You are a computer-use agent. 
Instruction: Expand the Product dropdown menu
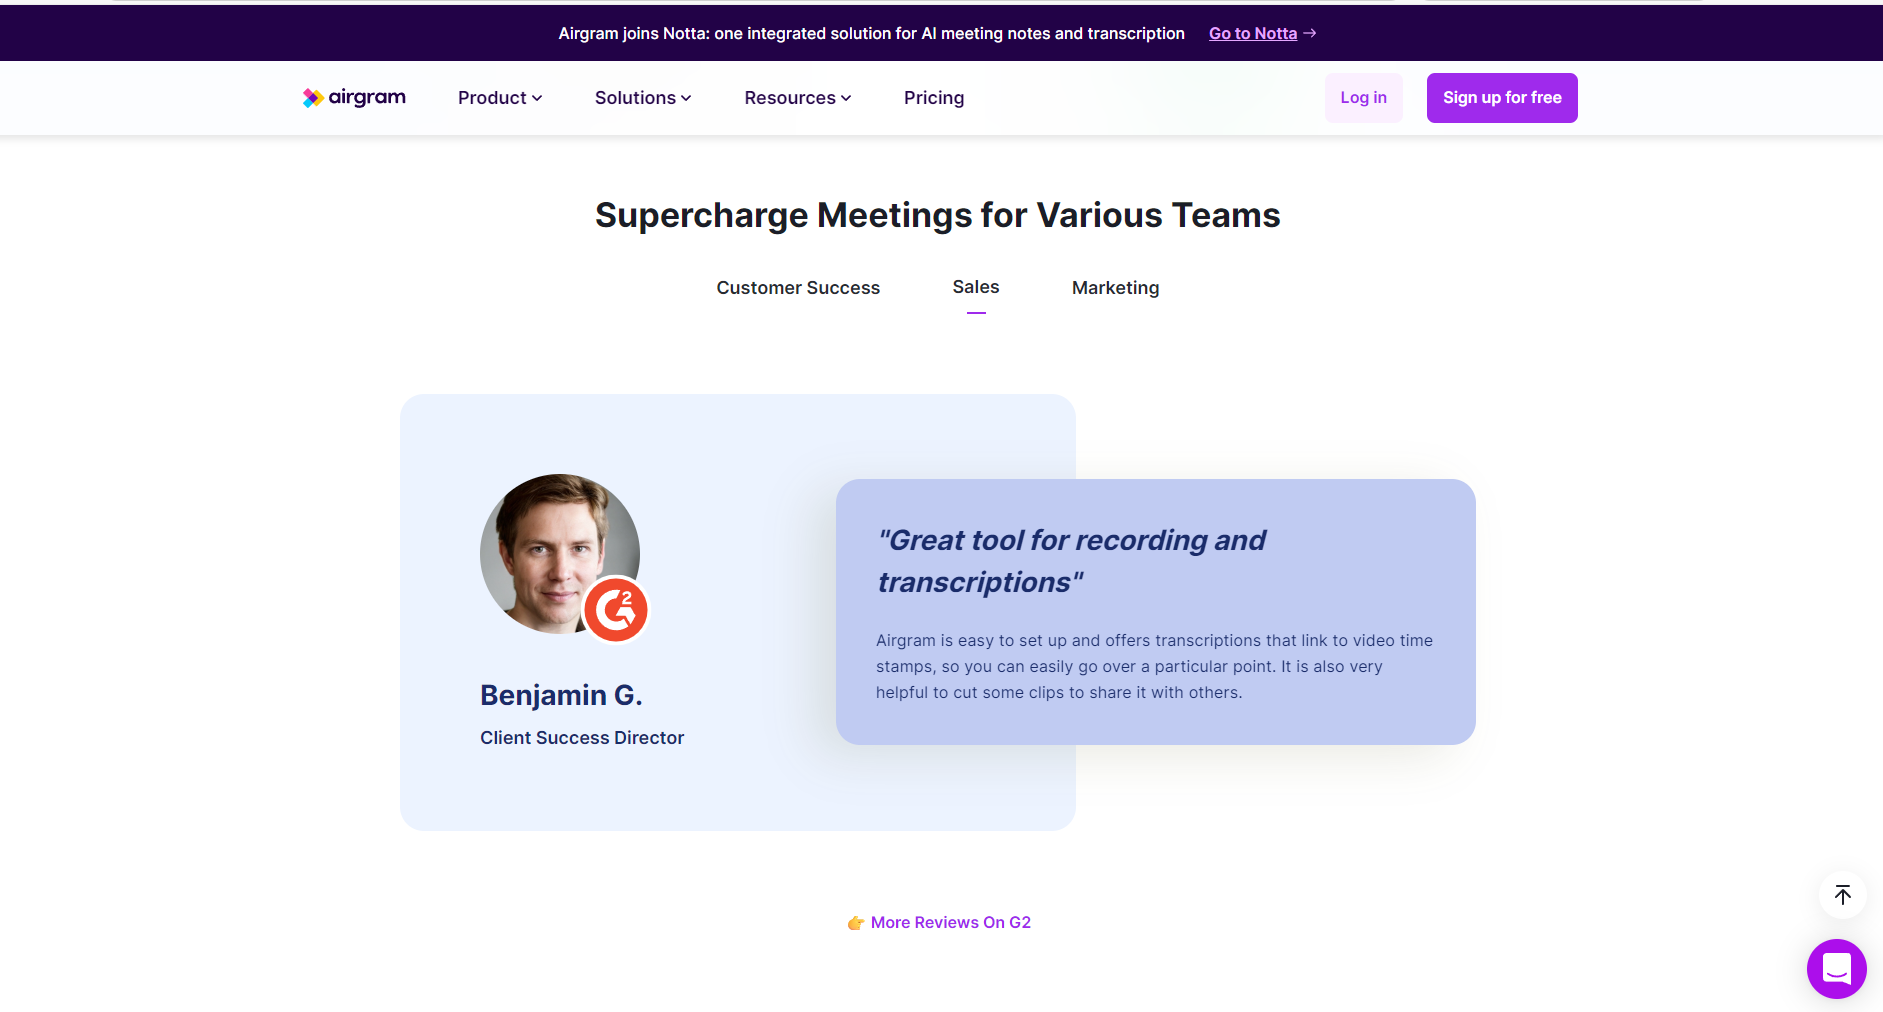pyautogui.click(x=499, y=98)
